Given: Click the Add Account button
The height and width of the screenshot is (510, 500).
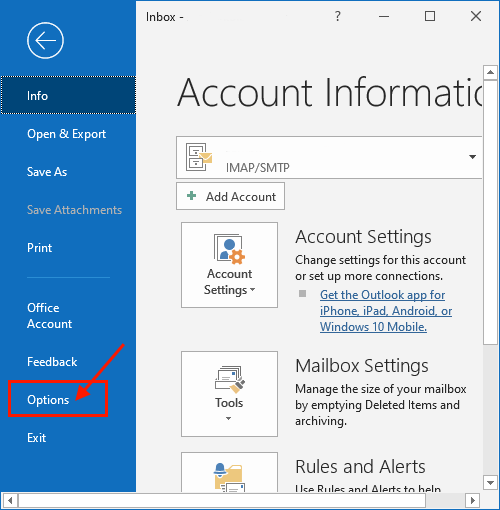Looking at the screenshot, I should pos(230,196).
